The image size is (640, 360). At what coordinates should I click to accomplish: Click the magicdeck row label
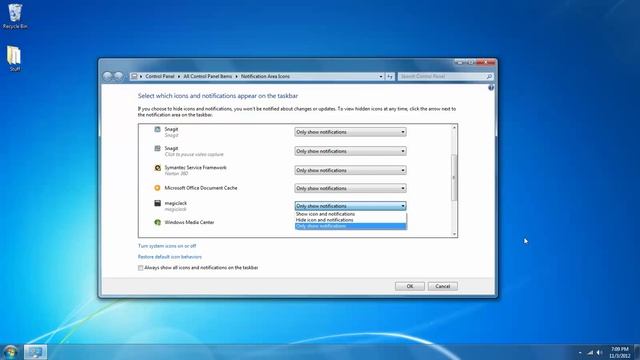point(176,203)
